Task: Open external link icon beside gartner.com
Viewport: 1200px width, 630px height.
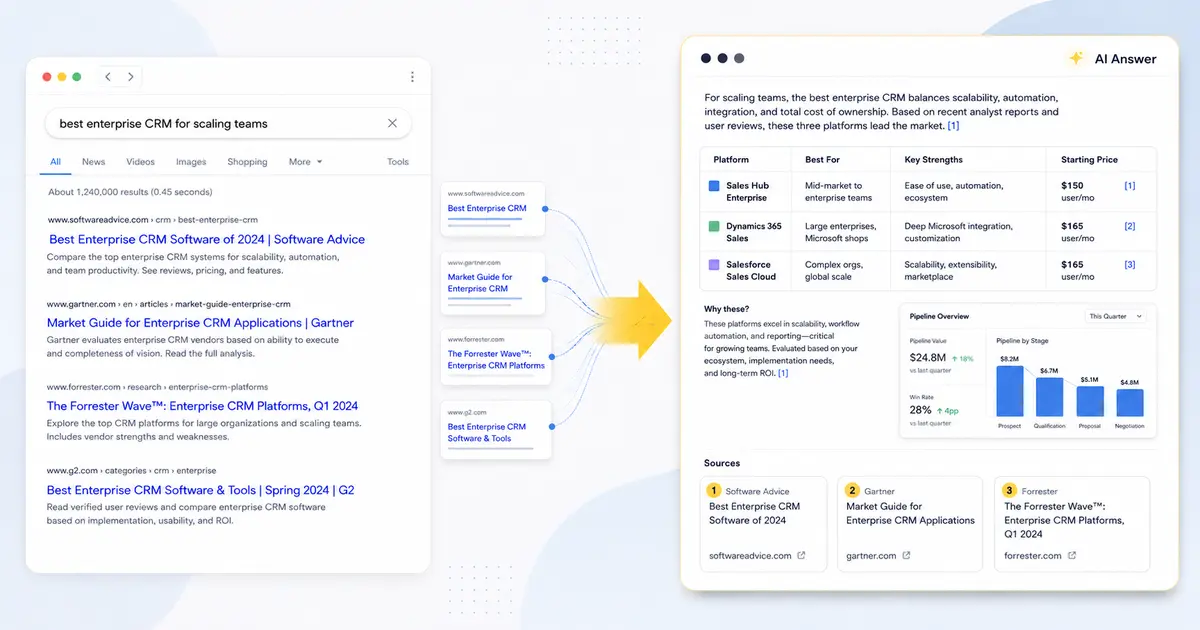Action: (906, 556)
